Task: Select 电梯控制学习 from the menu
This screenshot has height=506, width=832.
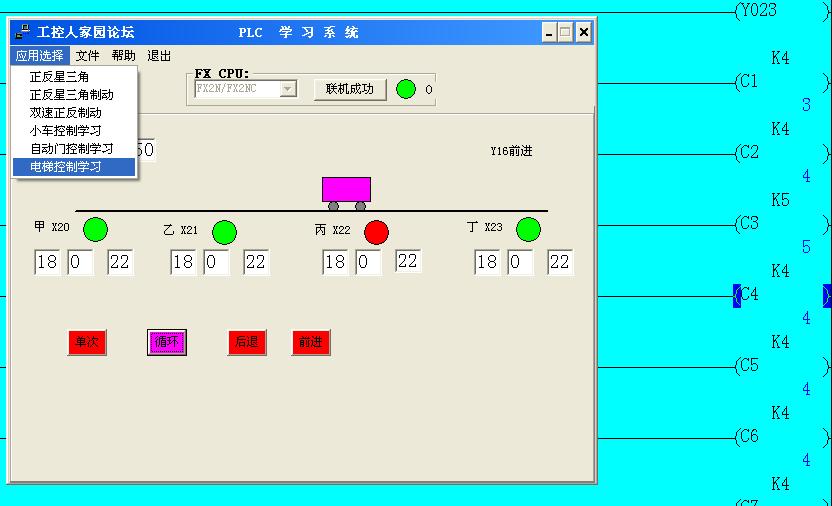Action: [66, 167]
